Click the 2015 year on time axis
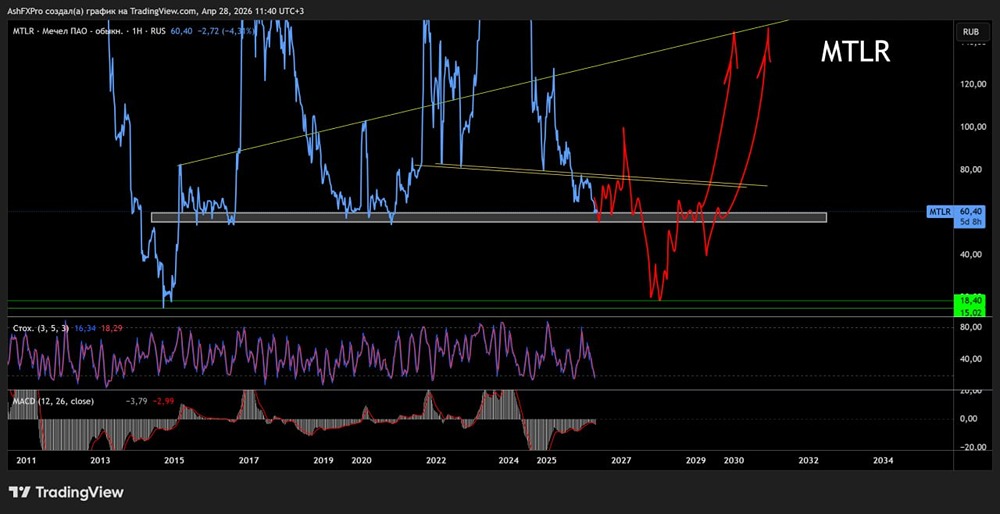The width and height of the screenshot is (1000, 514). 174,460
